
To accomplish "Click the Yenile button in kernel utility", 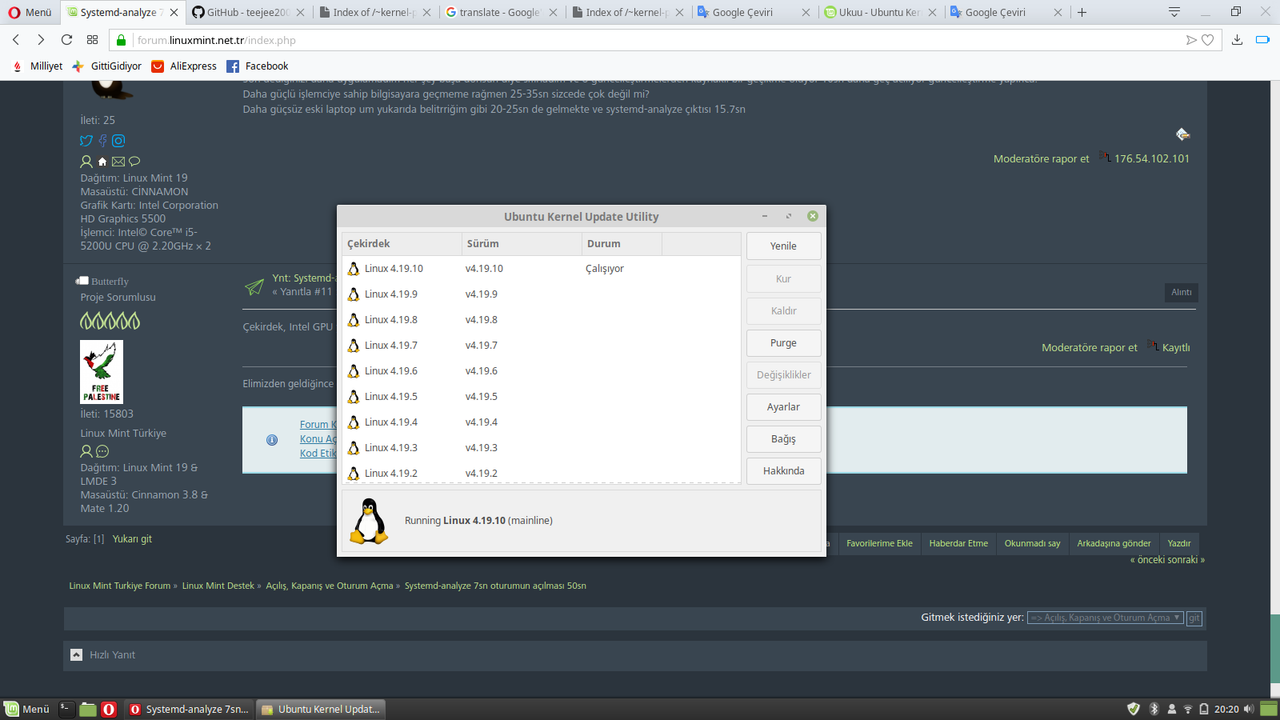I will (783, 246).
